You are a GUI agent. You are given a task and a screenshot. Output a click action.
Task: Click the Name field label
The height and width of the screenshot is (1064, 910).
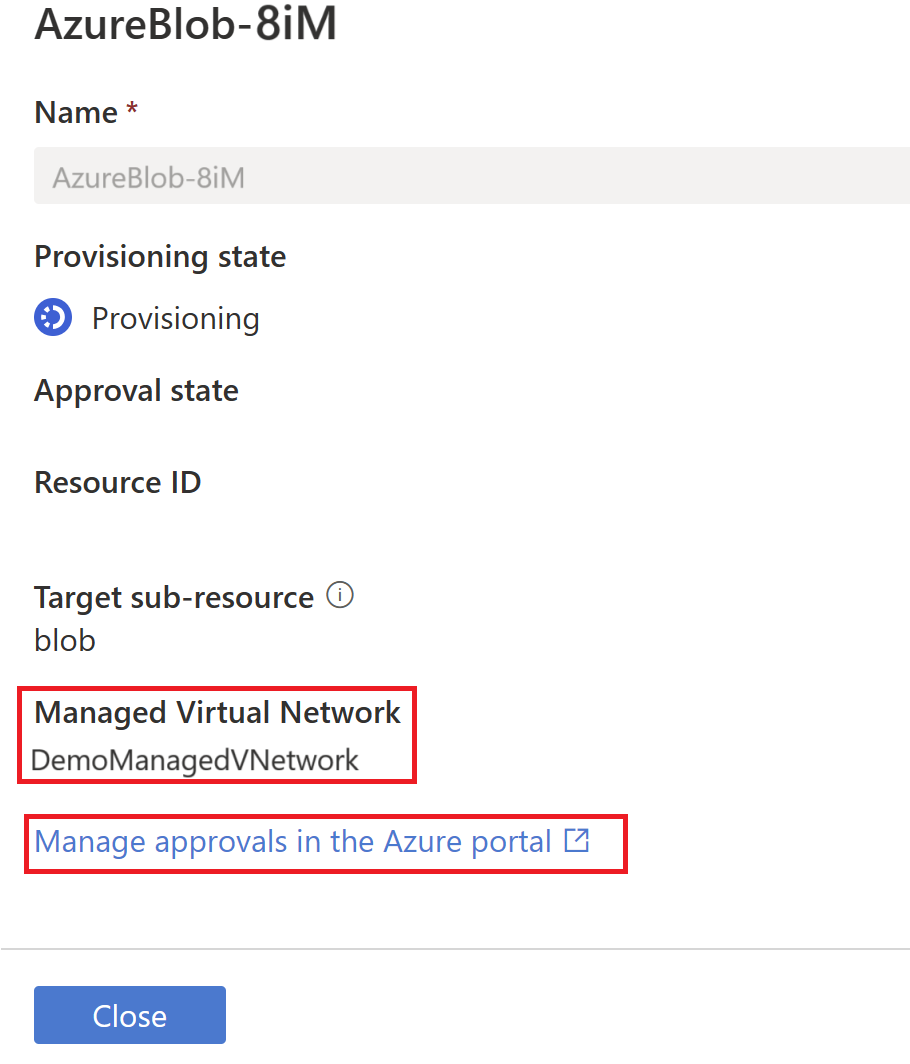tap(76, 113)
